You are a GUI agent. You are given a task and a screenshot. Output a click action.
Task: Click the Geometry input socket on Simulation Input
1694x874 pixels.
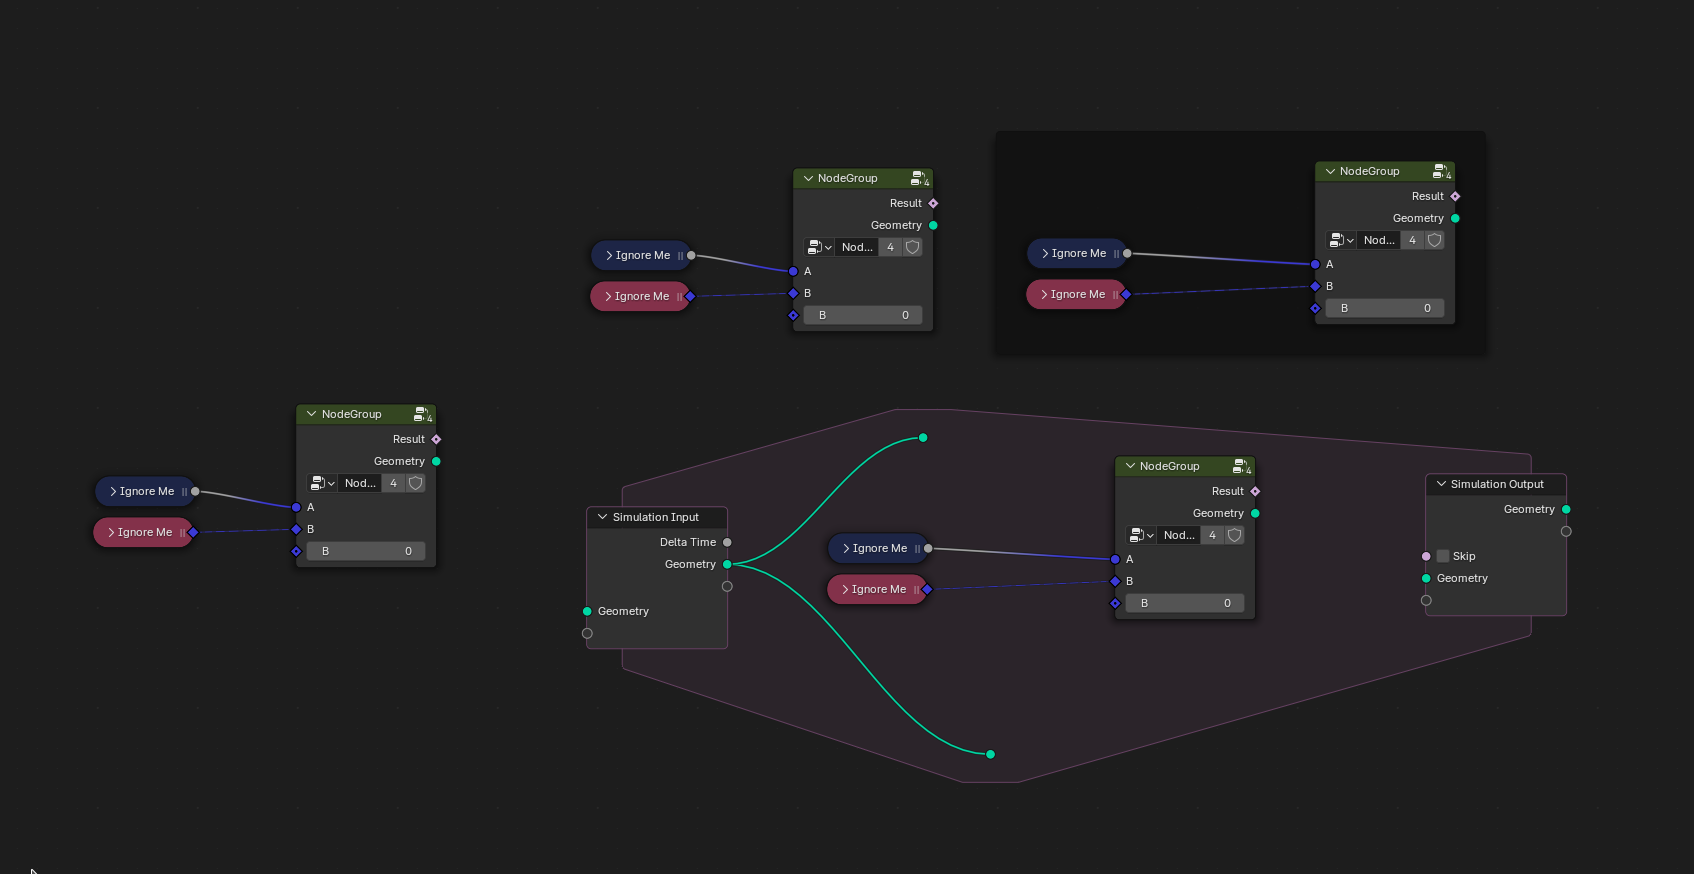[587, 611]
